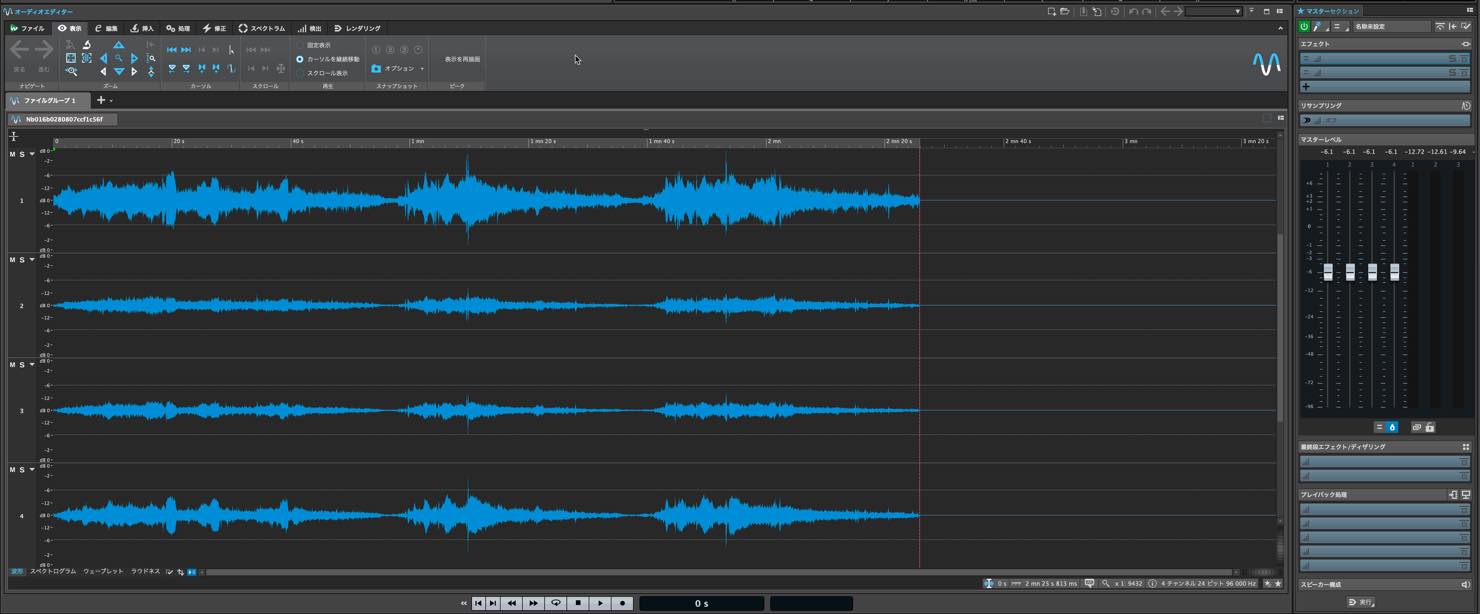Adjust the second master level fader

tap(1350, 271)
